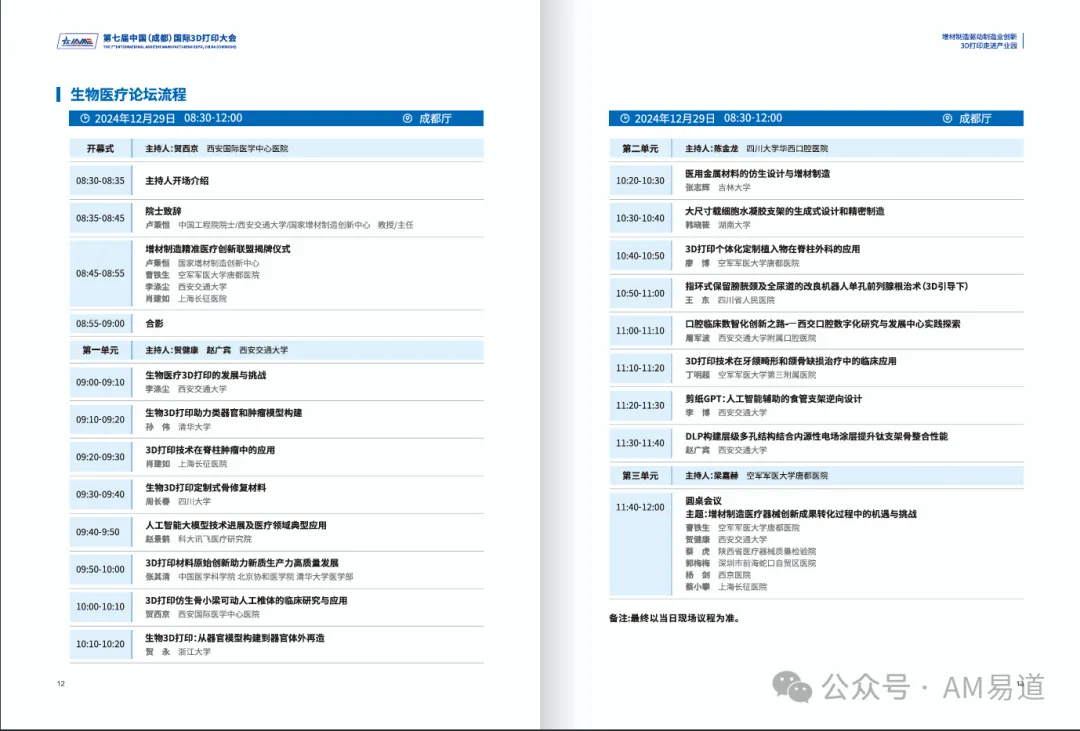This screenshot has width=1080, height=731.
Task: Click the 3D打印走进产业园 slogan at top right
Action: click(988, 46)
